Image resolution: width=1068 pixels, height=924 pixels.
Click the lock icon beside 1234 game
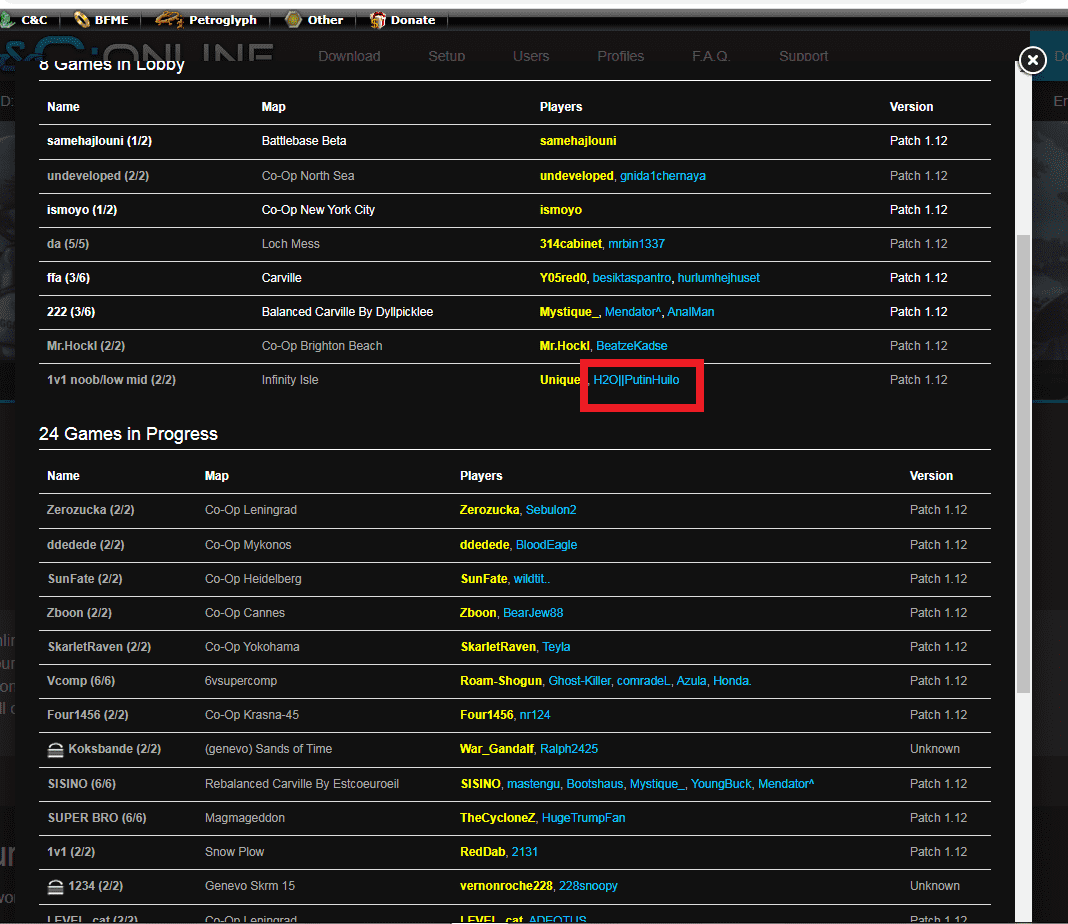56,886
